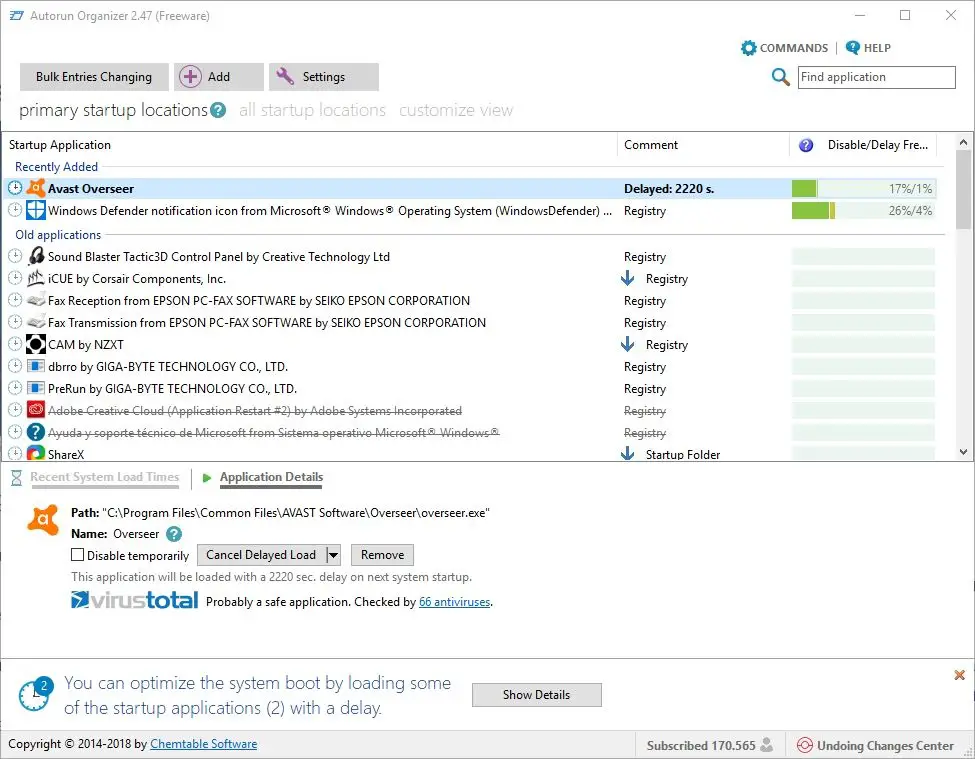Click the clock toggle on the CAM by NZXT row

click(x=15, y=344)
